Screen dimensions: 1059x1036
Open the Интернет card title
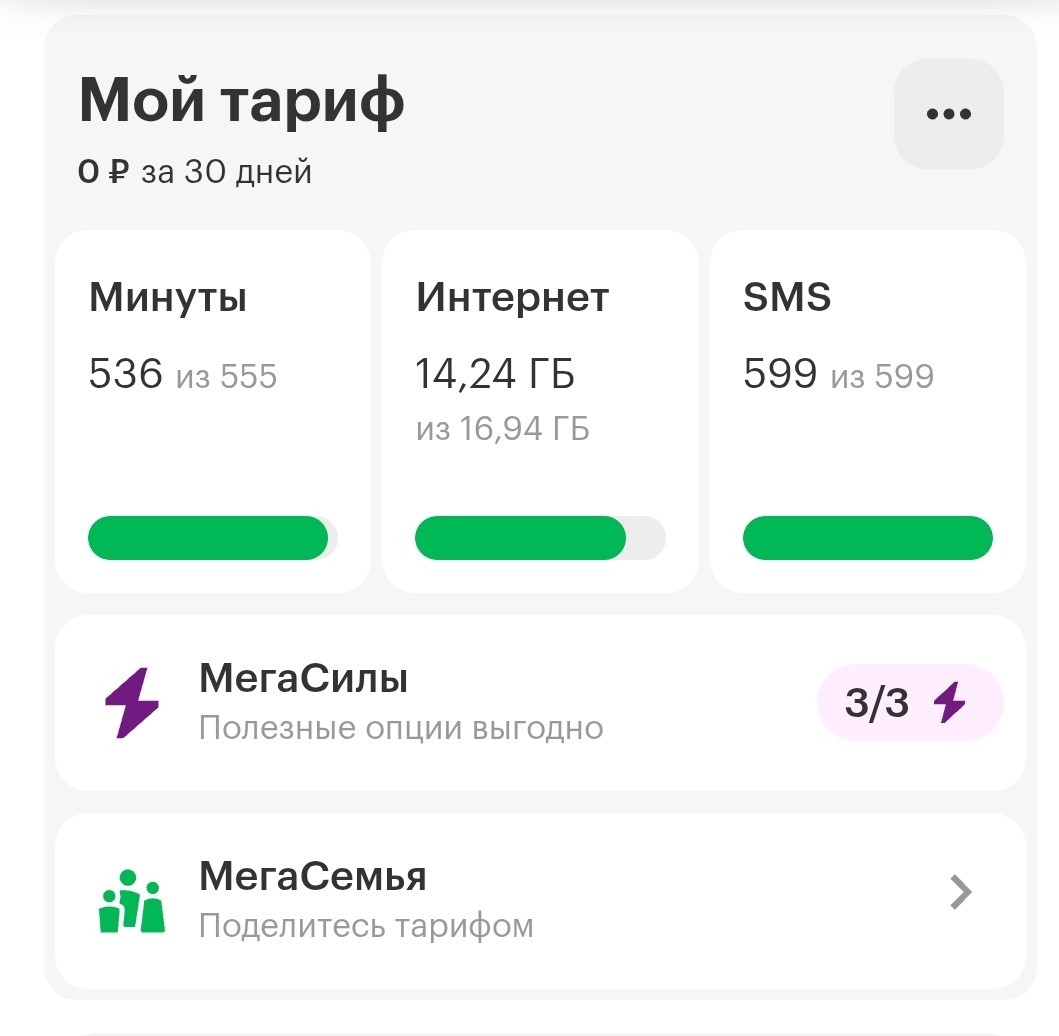pos(512,298)
